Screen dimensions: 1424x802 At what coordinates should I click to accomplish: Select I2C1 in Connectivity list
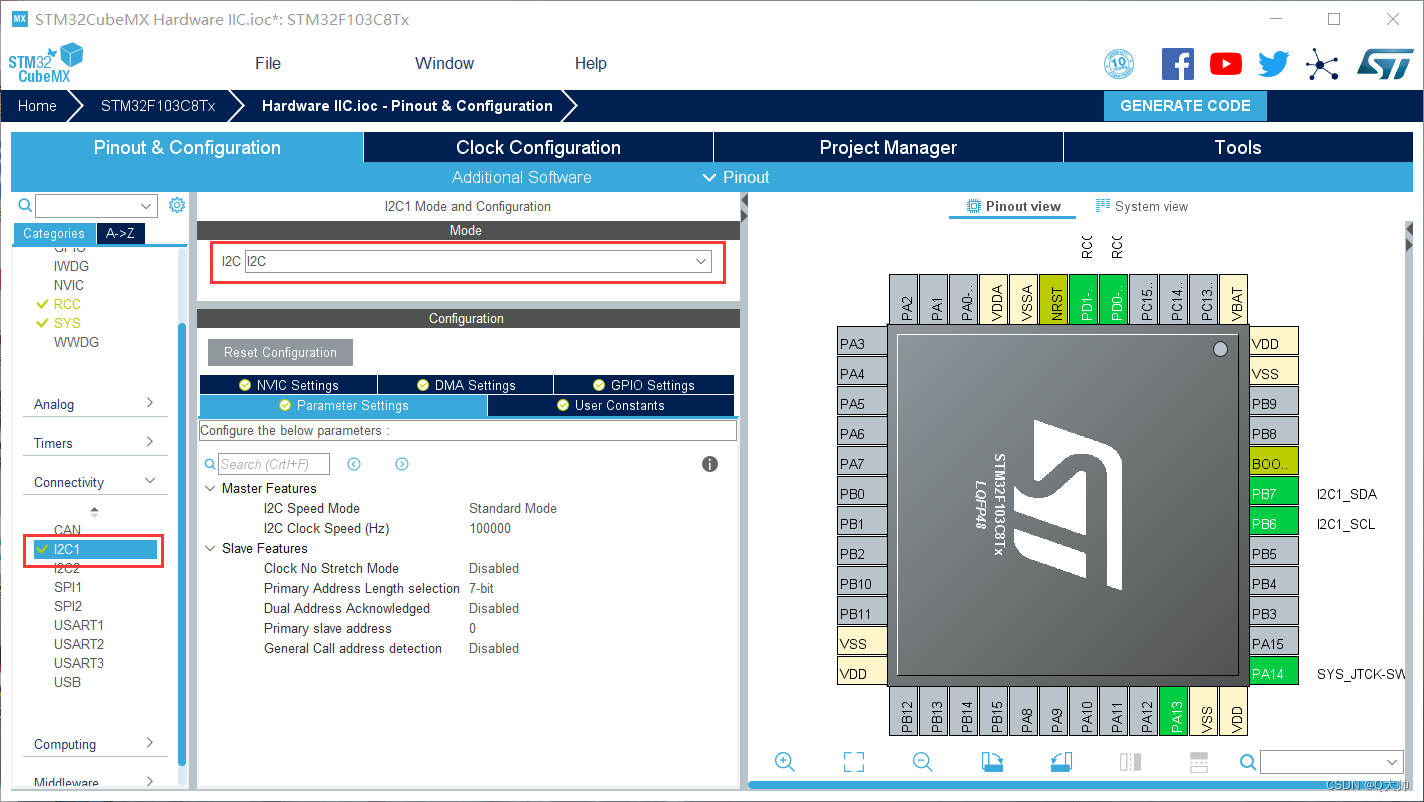tap(95, 549)
